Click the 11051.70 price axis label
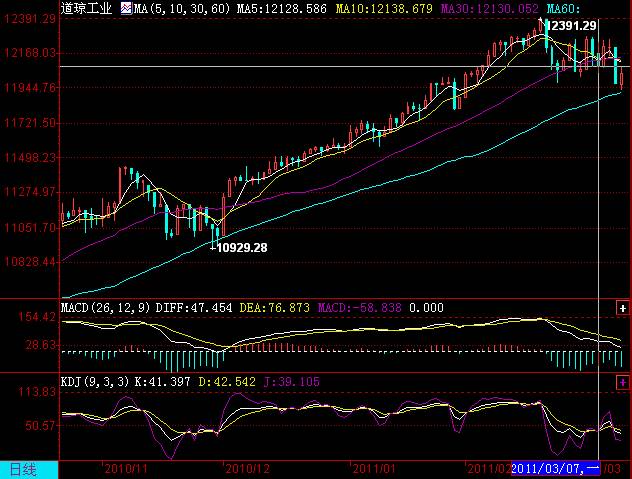The width and height of the screenshot is (632, 479). pyautogui.click(x=30, y=228)
